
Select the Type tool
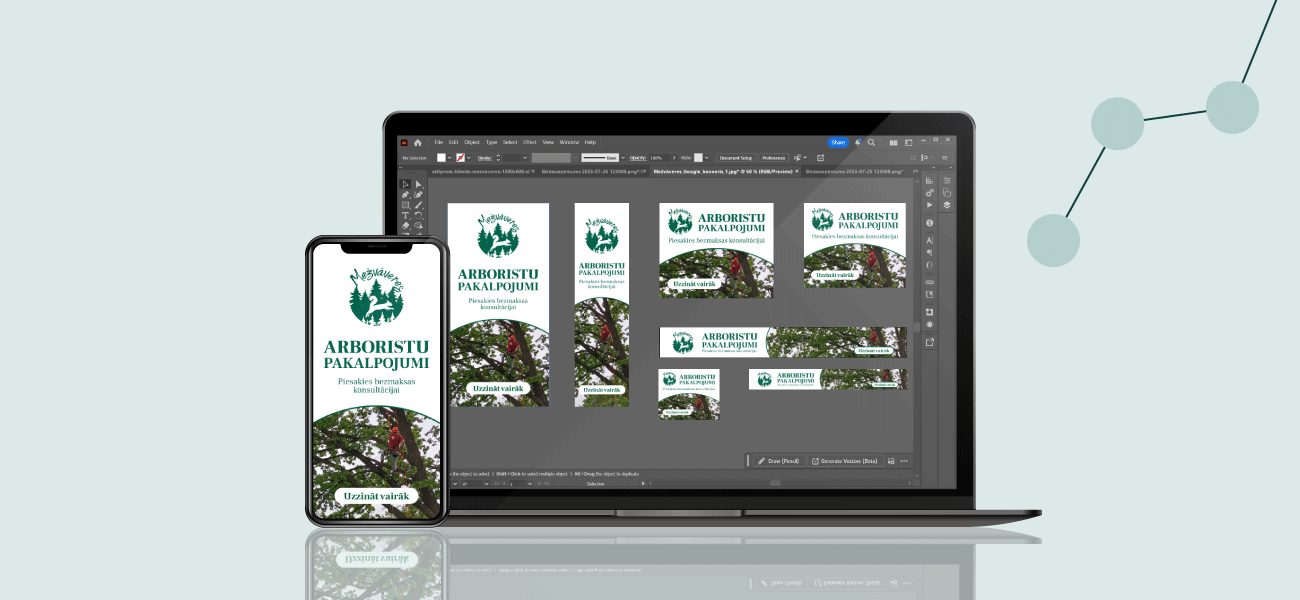coord(405,215)
